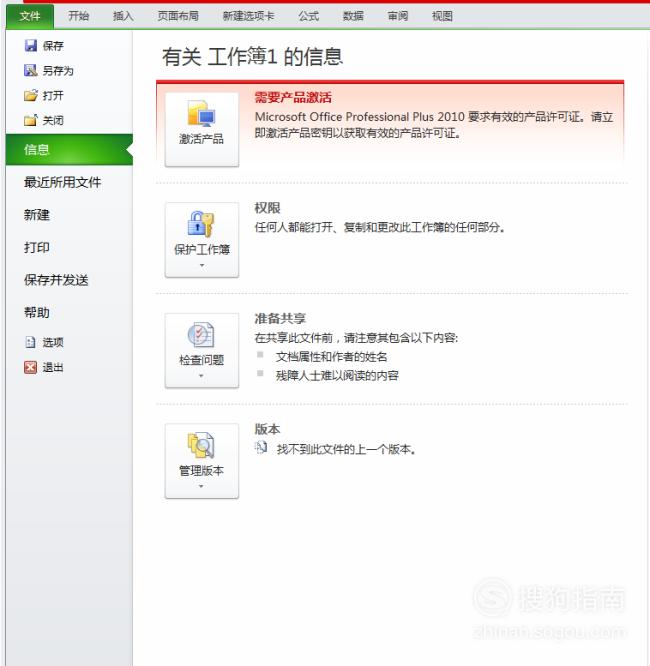
Task: Click the 选项 text label
Action: (x=53, y=342)
